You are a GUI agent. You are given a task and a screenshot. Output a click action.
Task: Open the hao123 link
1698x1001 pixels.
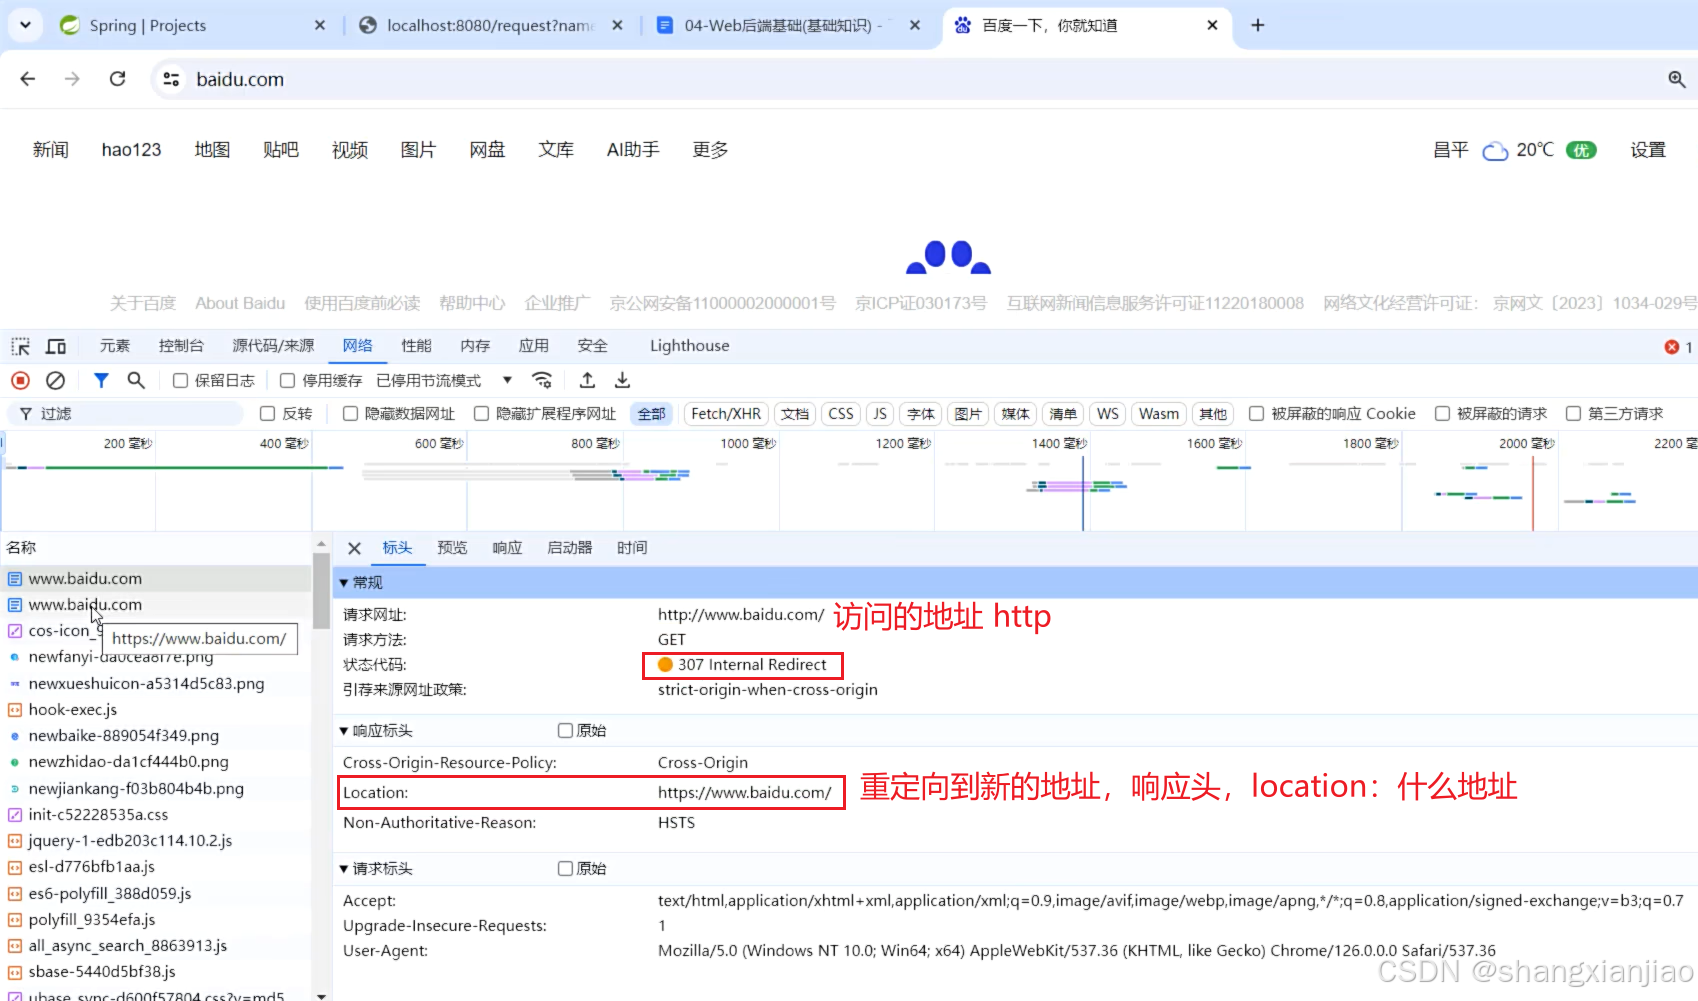[131, 150]
